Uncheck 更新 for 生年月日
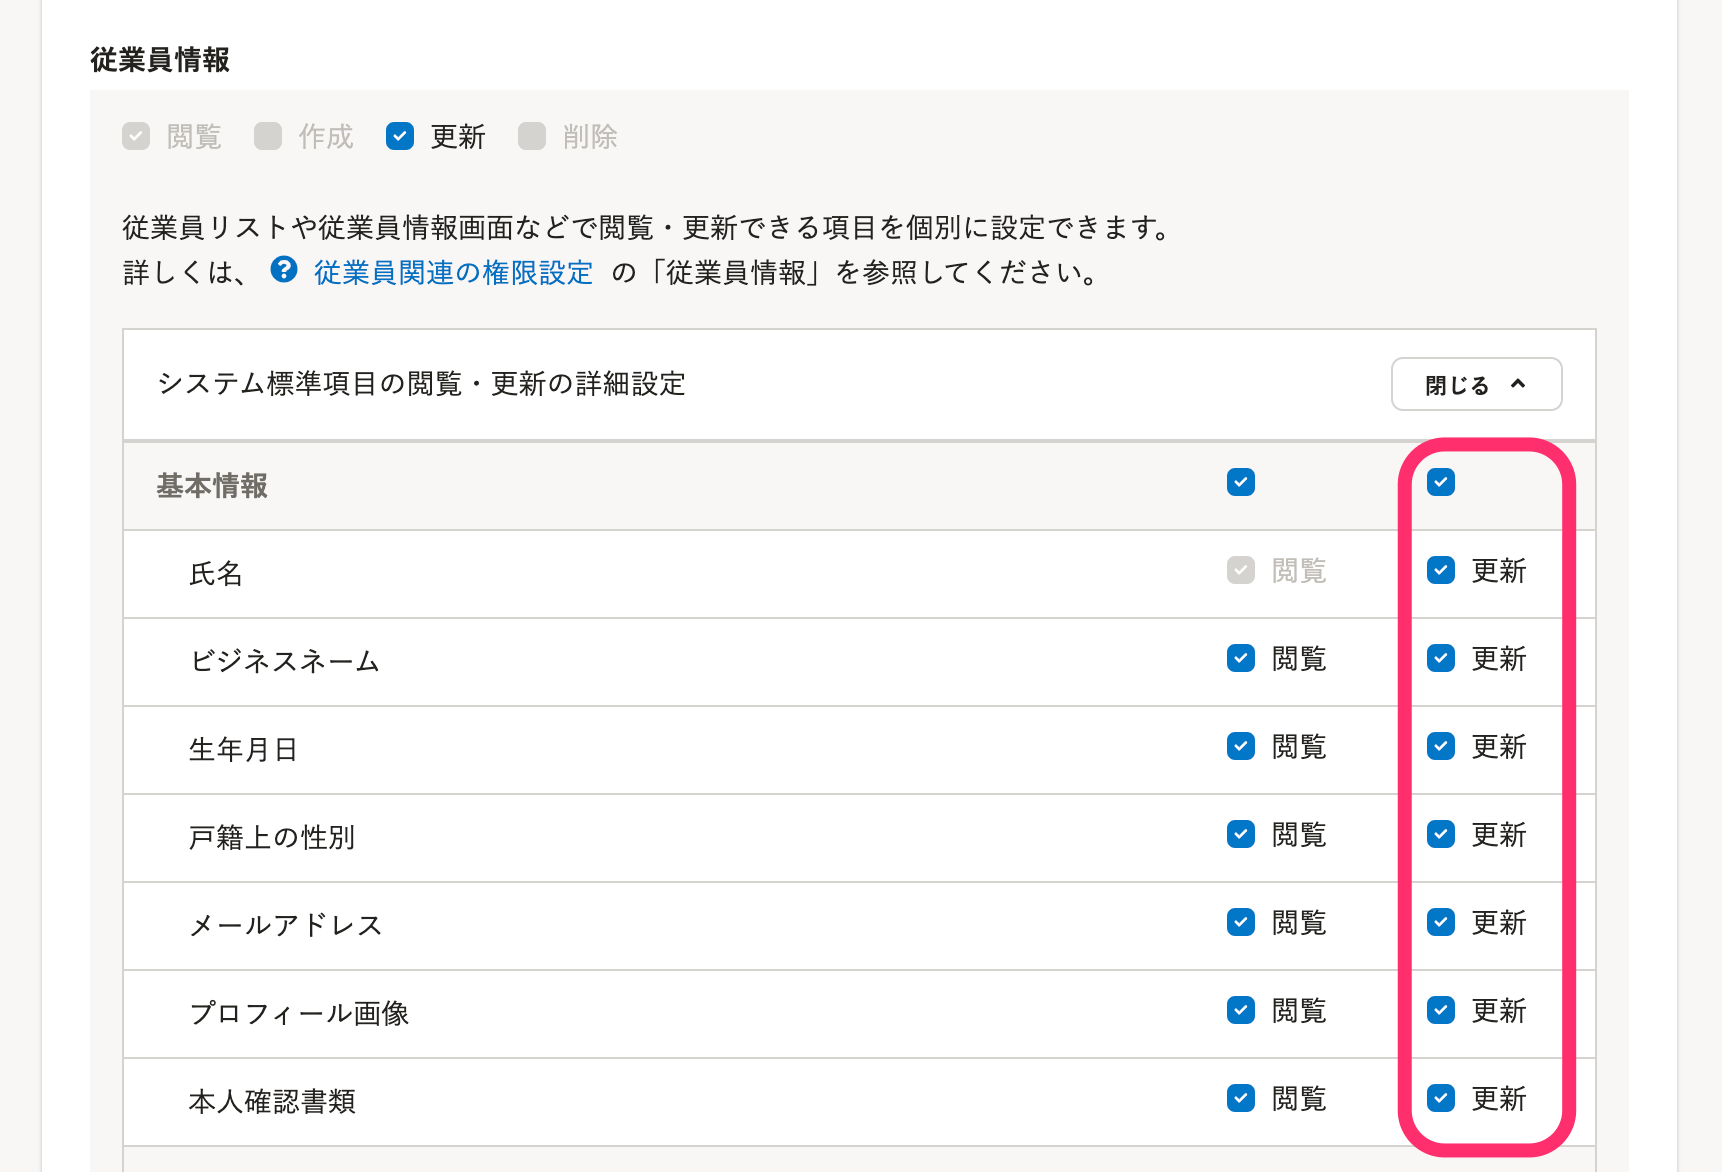The image size is (1722, 1172). [1441, 746]
